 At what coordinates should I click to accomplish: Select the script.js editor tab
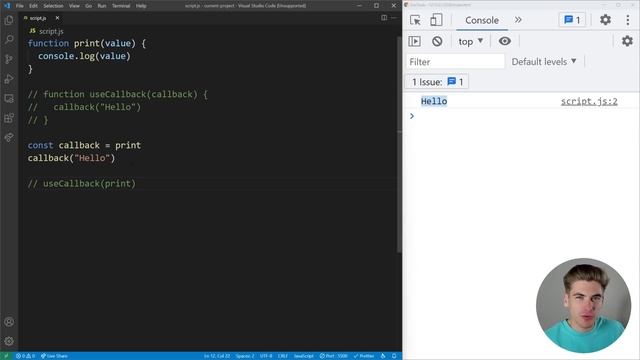pos(42,18)
